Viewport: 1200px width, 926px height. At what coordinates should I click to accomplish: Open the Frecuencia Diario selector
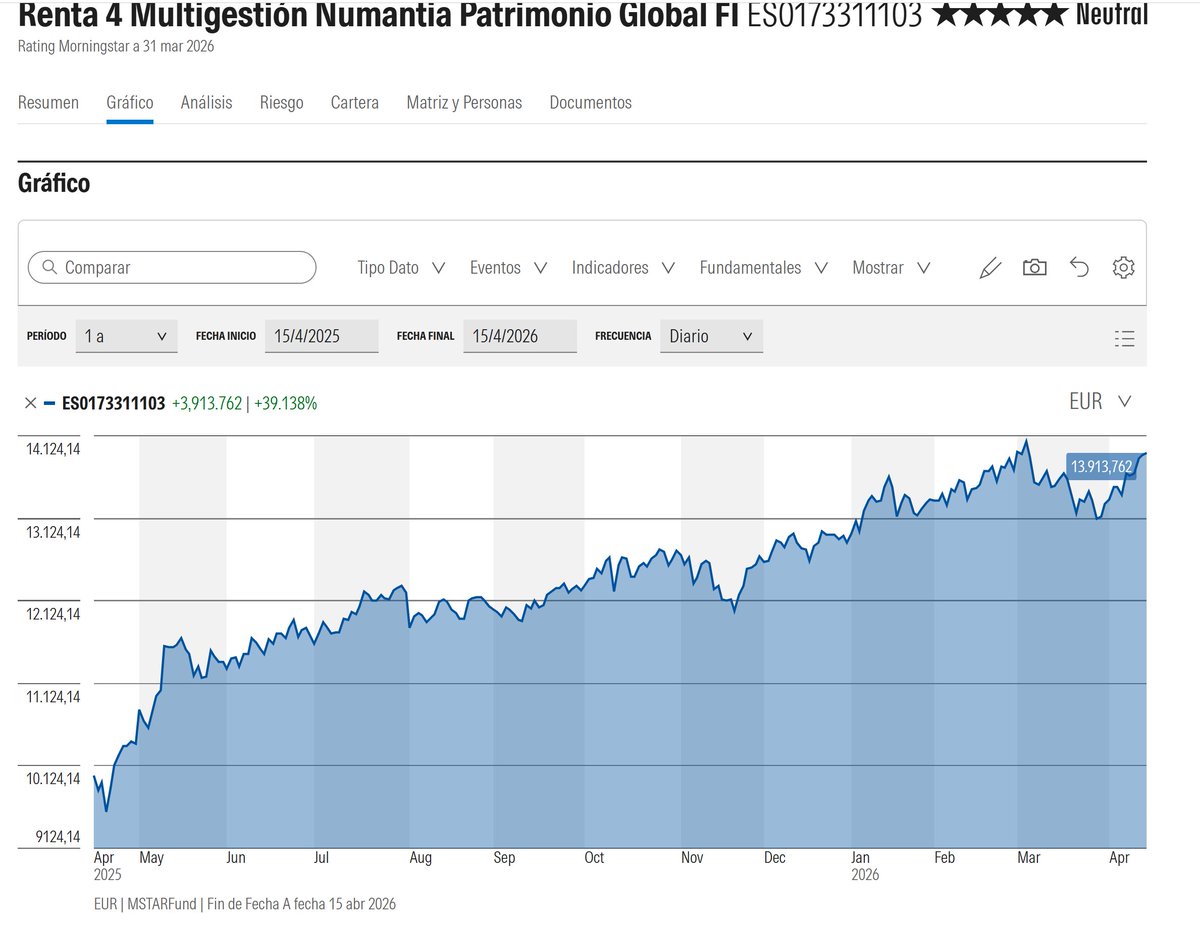[710, 336]
